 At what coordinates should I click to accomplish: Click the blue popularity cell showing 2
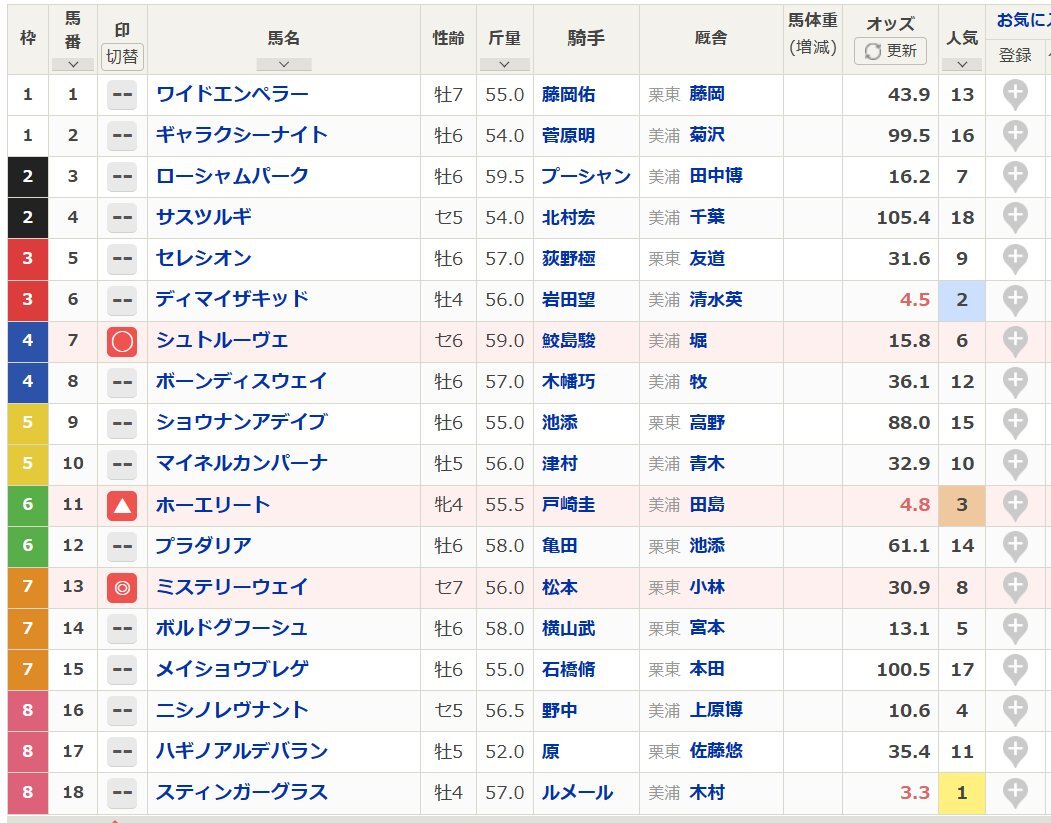962,300
